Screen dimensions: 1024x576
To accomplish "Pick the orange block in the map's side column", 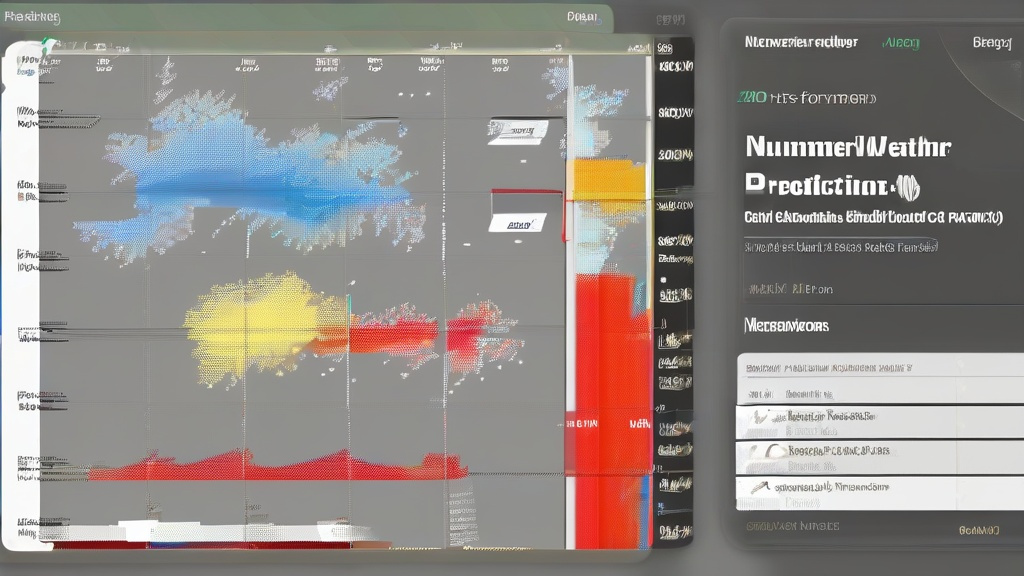I will [x=609, y=180].
